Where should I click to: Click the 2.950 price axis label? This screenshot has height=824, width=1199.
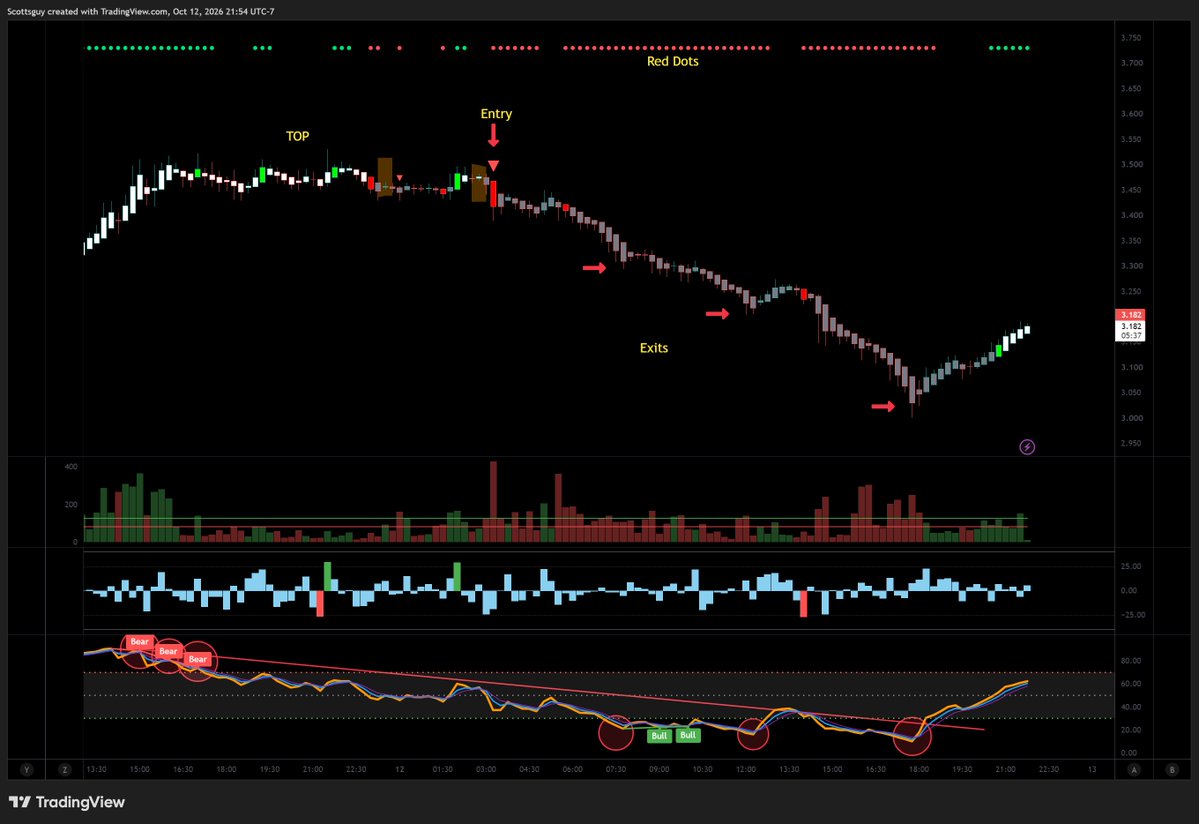[1131, 443]
